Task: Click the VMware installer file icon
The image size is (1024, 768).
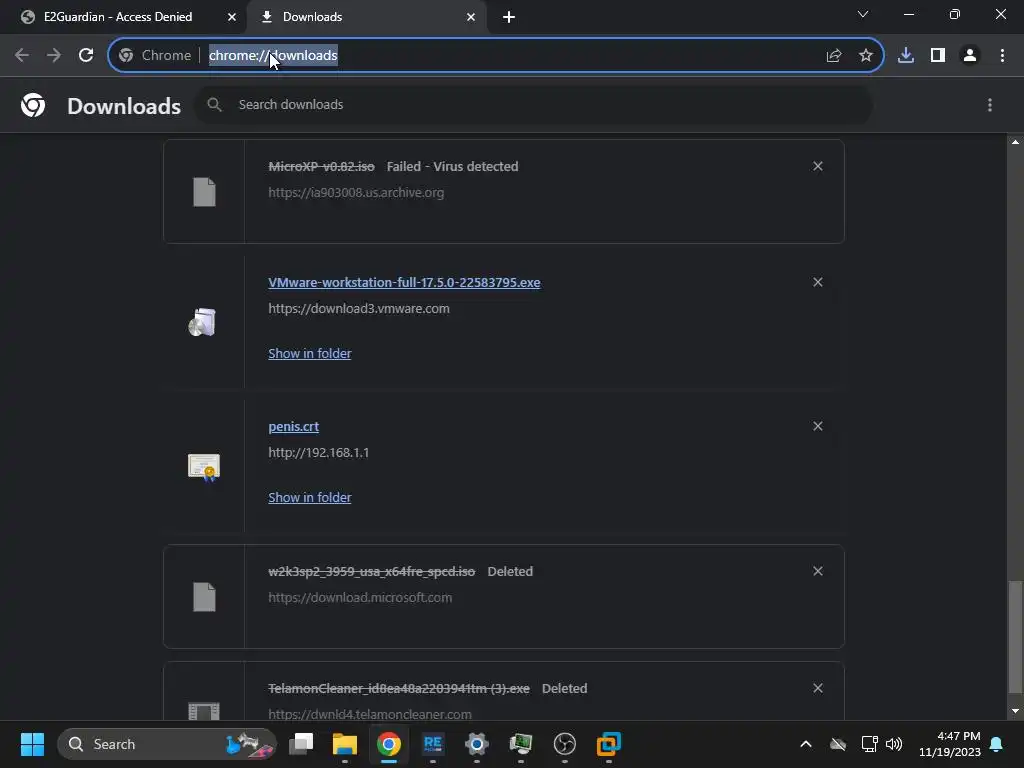Action: [203, 323]
